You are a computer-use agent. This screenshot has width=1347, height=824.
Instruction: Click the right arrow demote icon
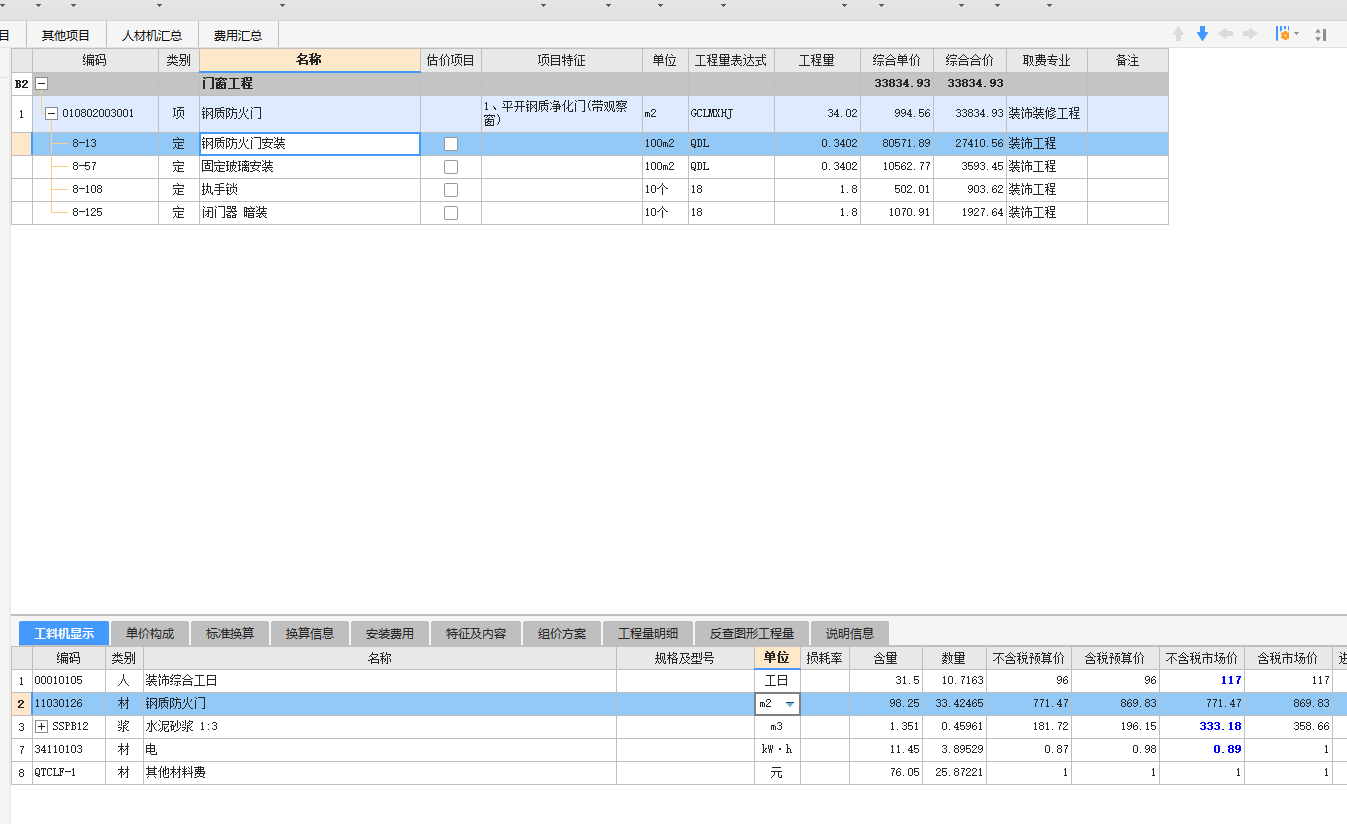[x=1250, y=34]
